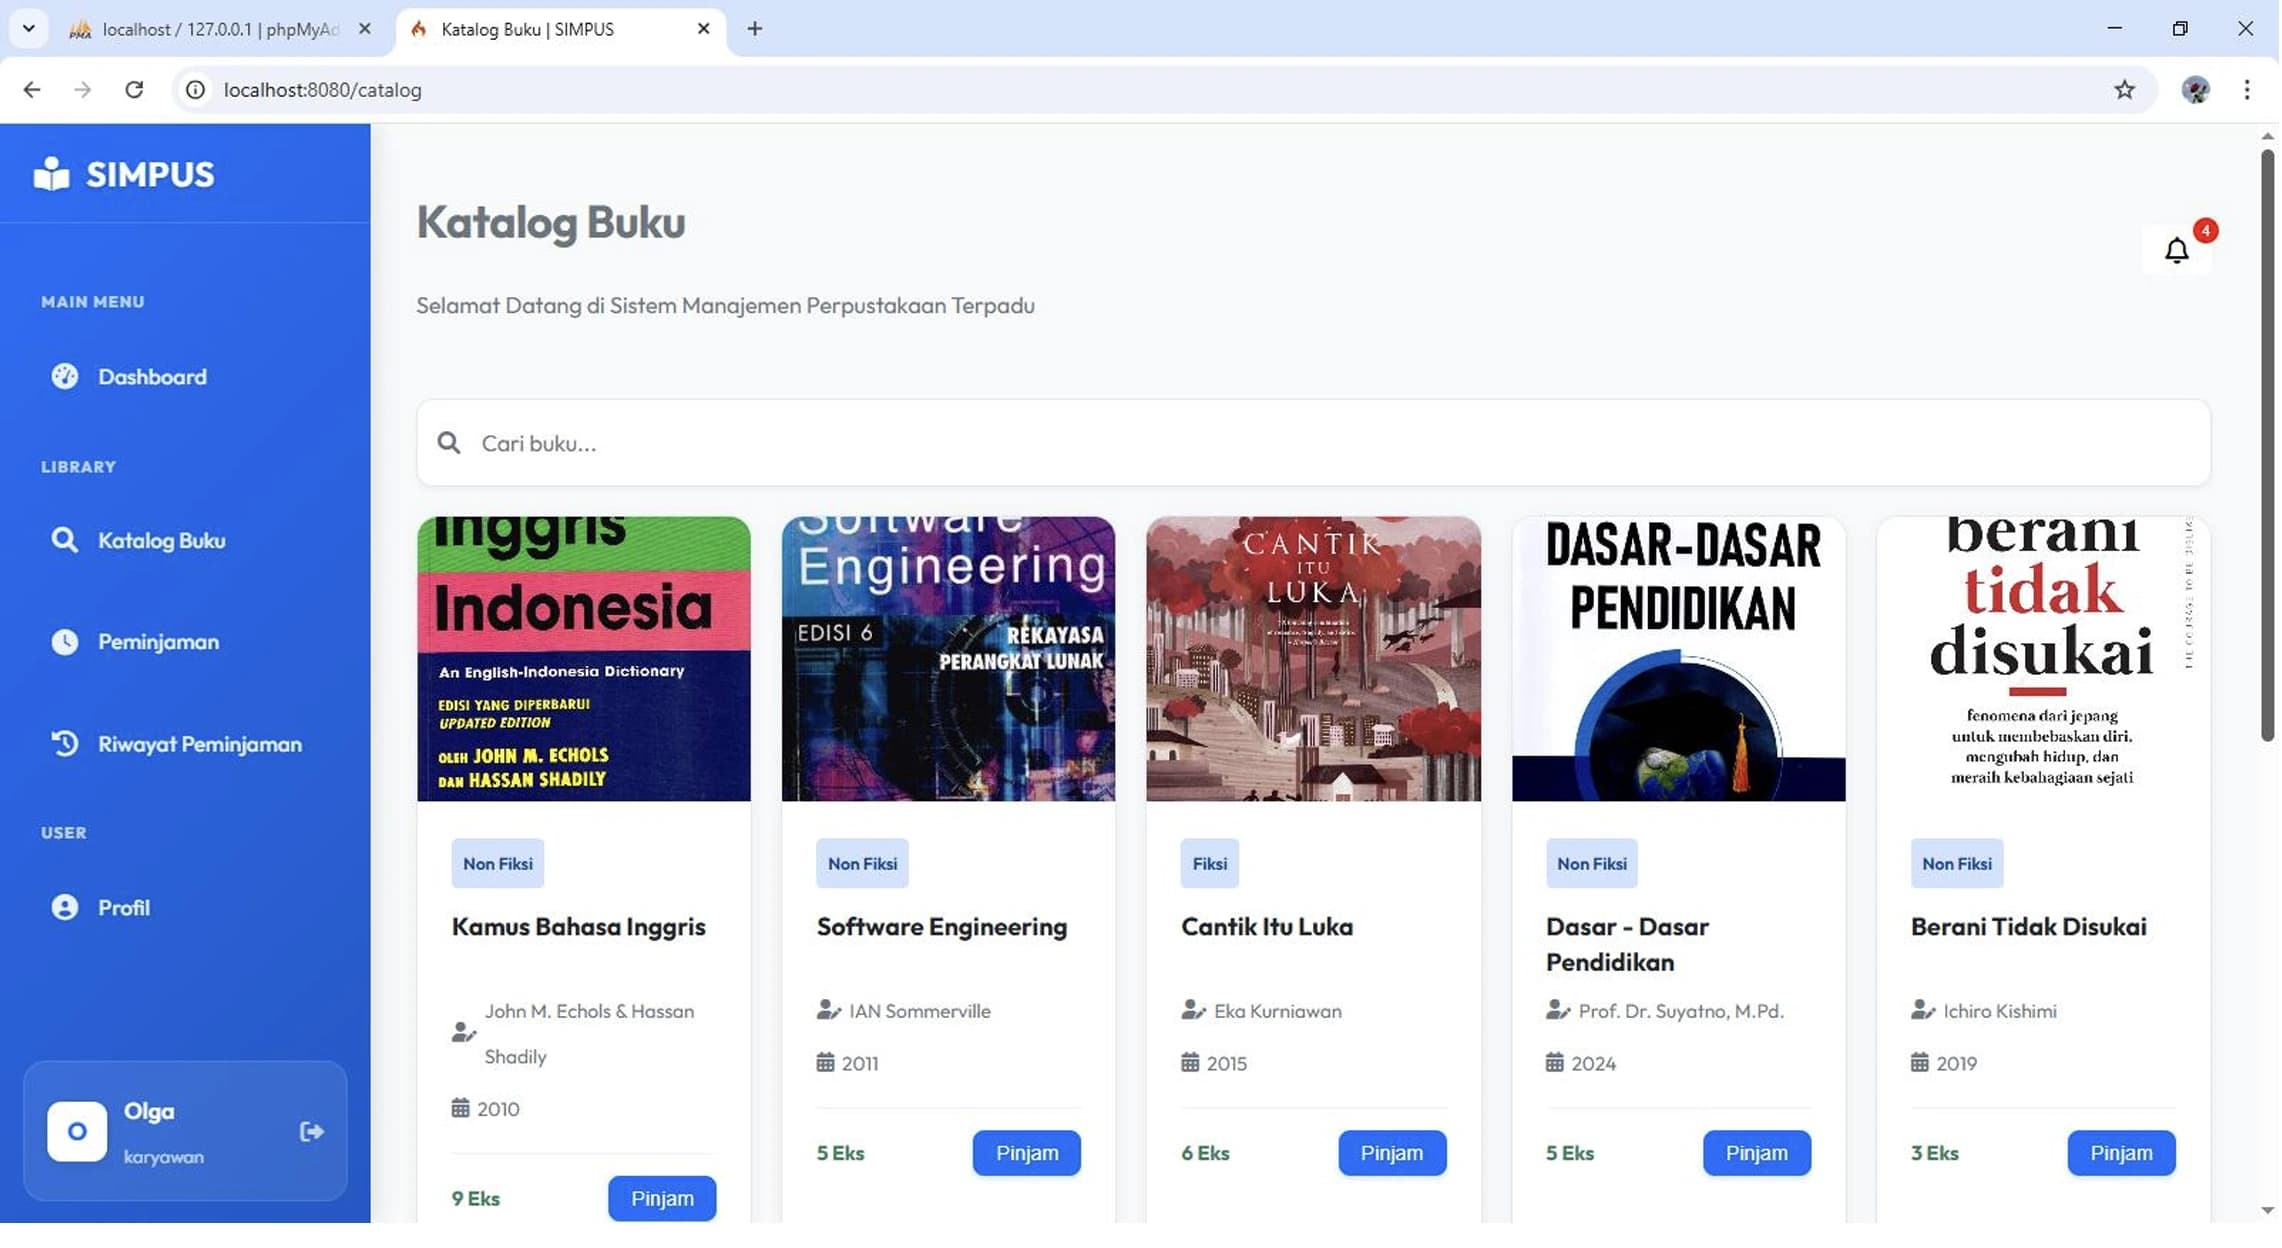Click the Cari buku search field
The image size is (2282, 1248).
(1313, 443)
